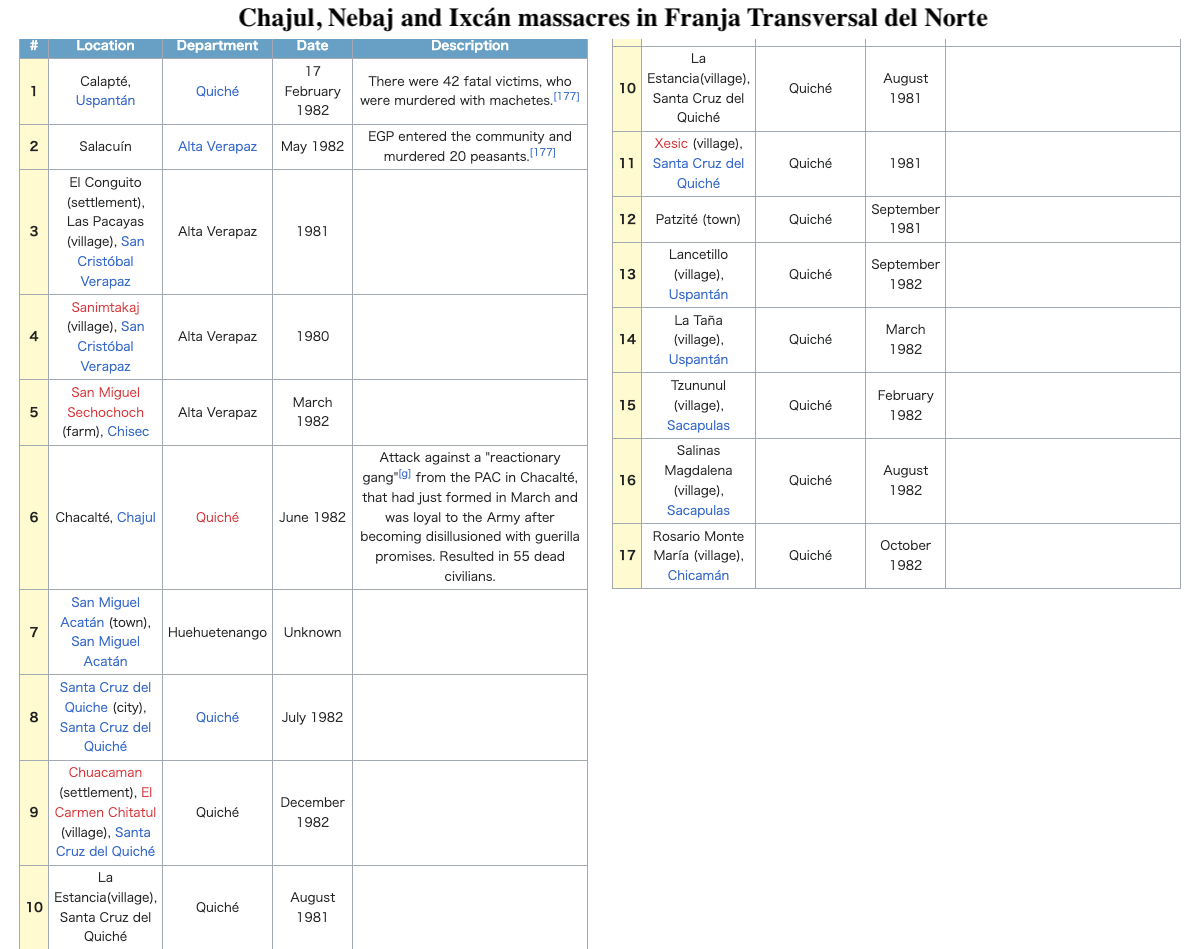Open San Cristóbal Verapaz link in Sanimtakaj row

click(106, 347)
